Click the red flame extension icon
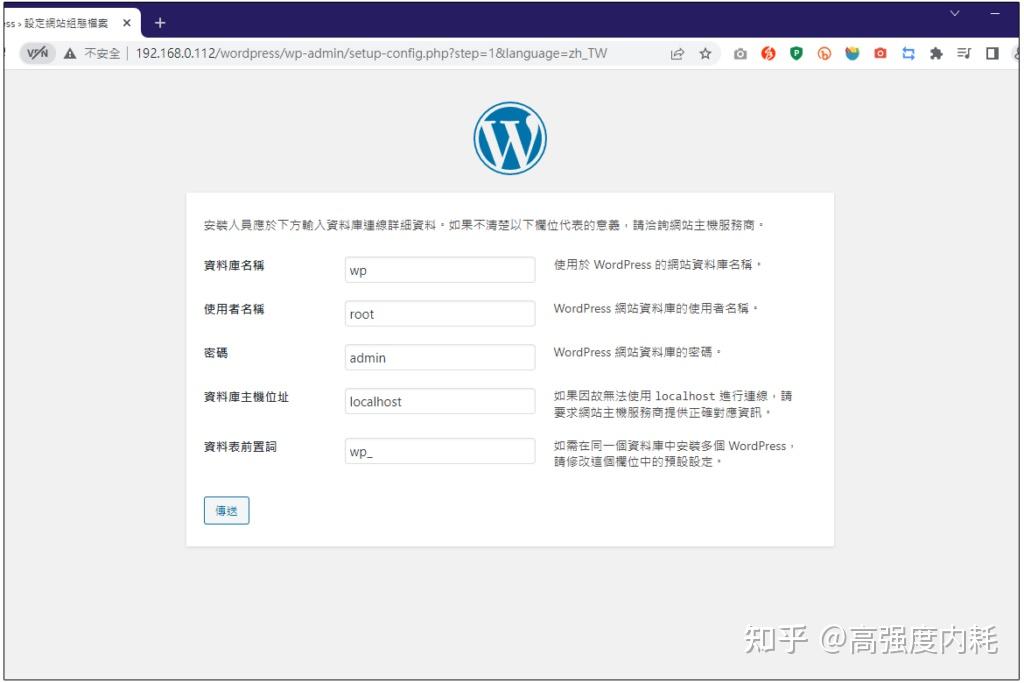The height and width of the screenshot is (683, 1024). point(767,53)
